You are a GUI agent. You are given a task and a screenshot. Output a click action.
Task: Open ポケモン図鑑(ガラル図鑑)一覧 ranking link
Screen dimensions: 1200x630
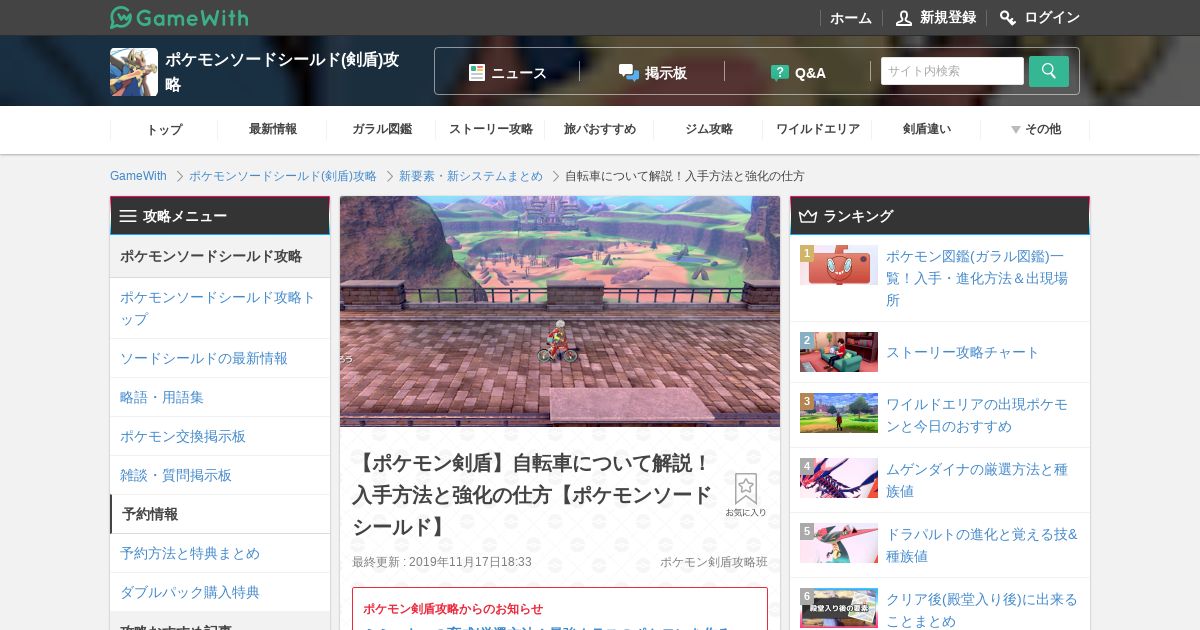pos(977,278)
